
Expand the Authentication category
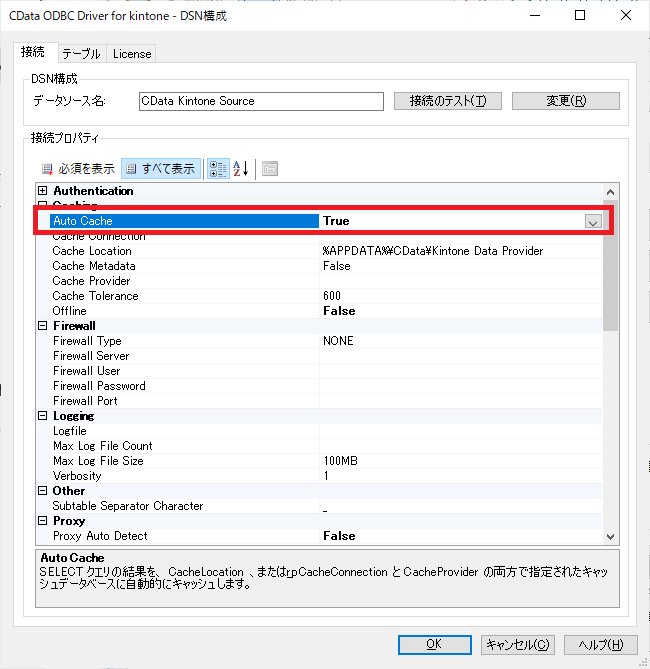click(x=43, y=191)
